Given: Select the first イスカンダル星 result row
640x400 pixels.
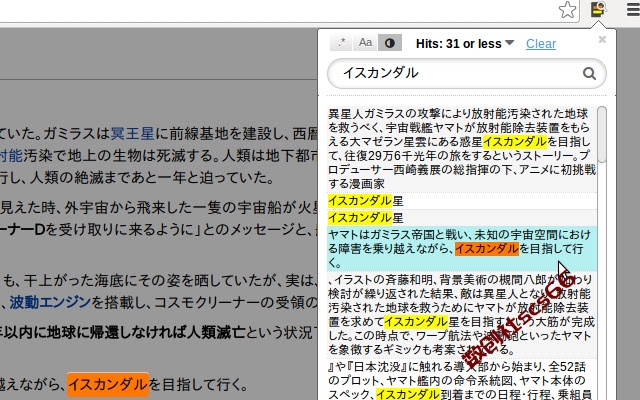Looking at the screenshot, I should pos(462,201).
